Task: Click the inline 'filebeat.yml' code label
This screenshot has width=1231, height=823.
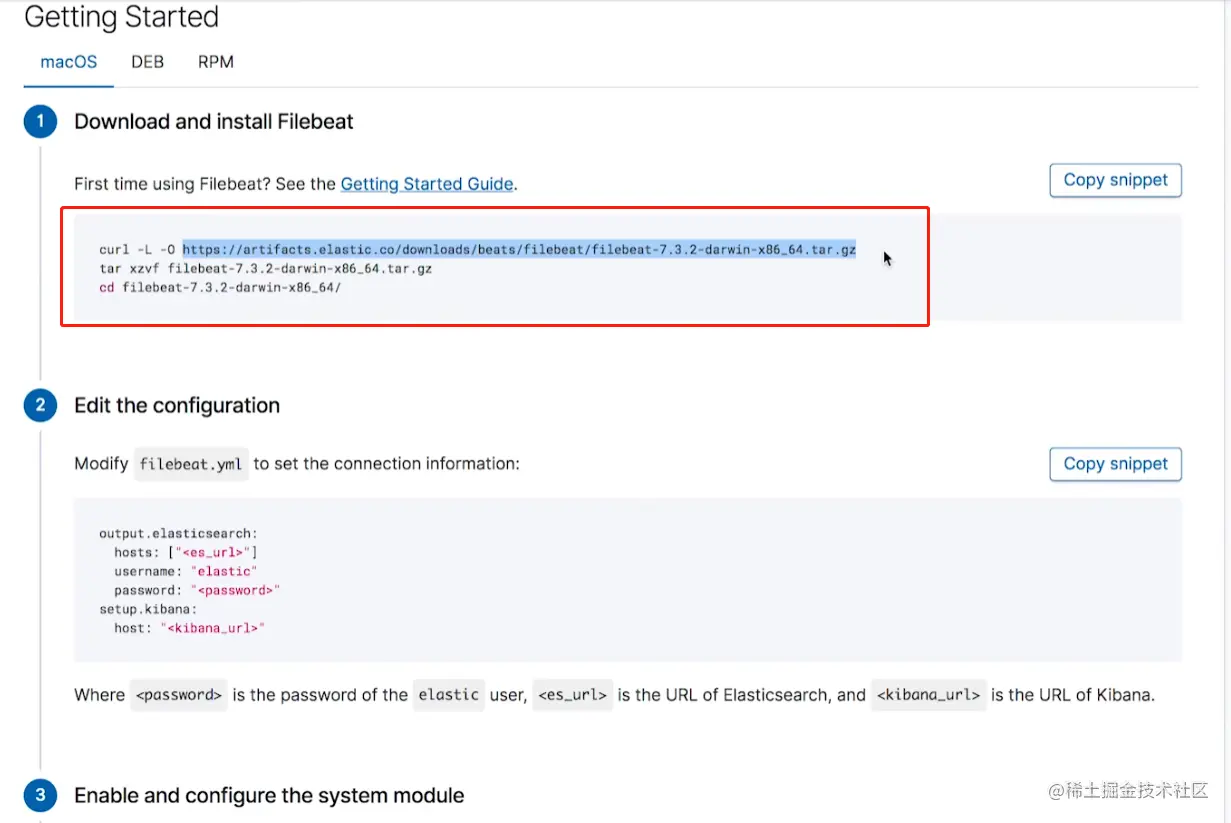Action: tap(191, 464)
